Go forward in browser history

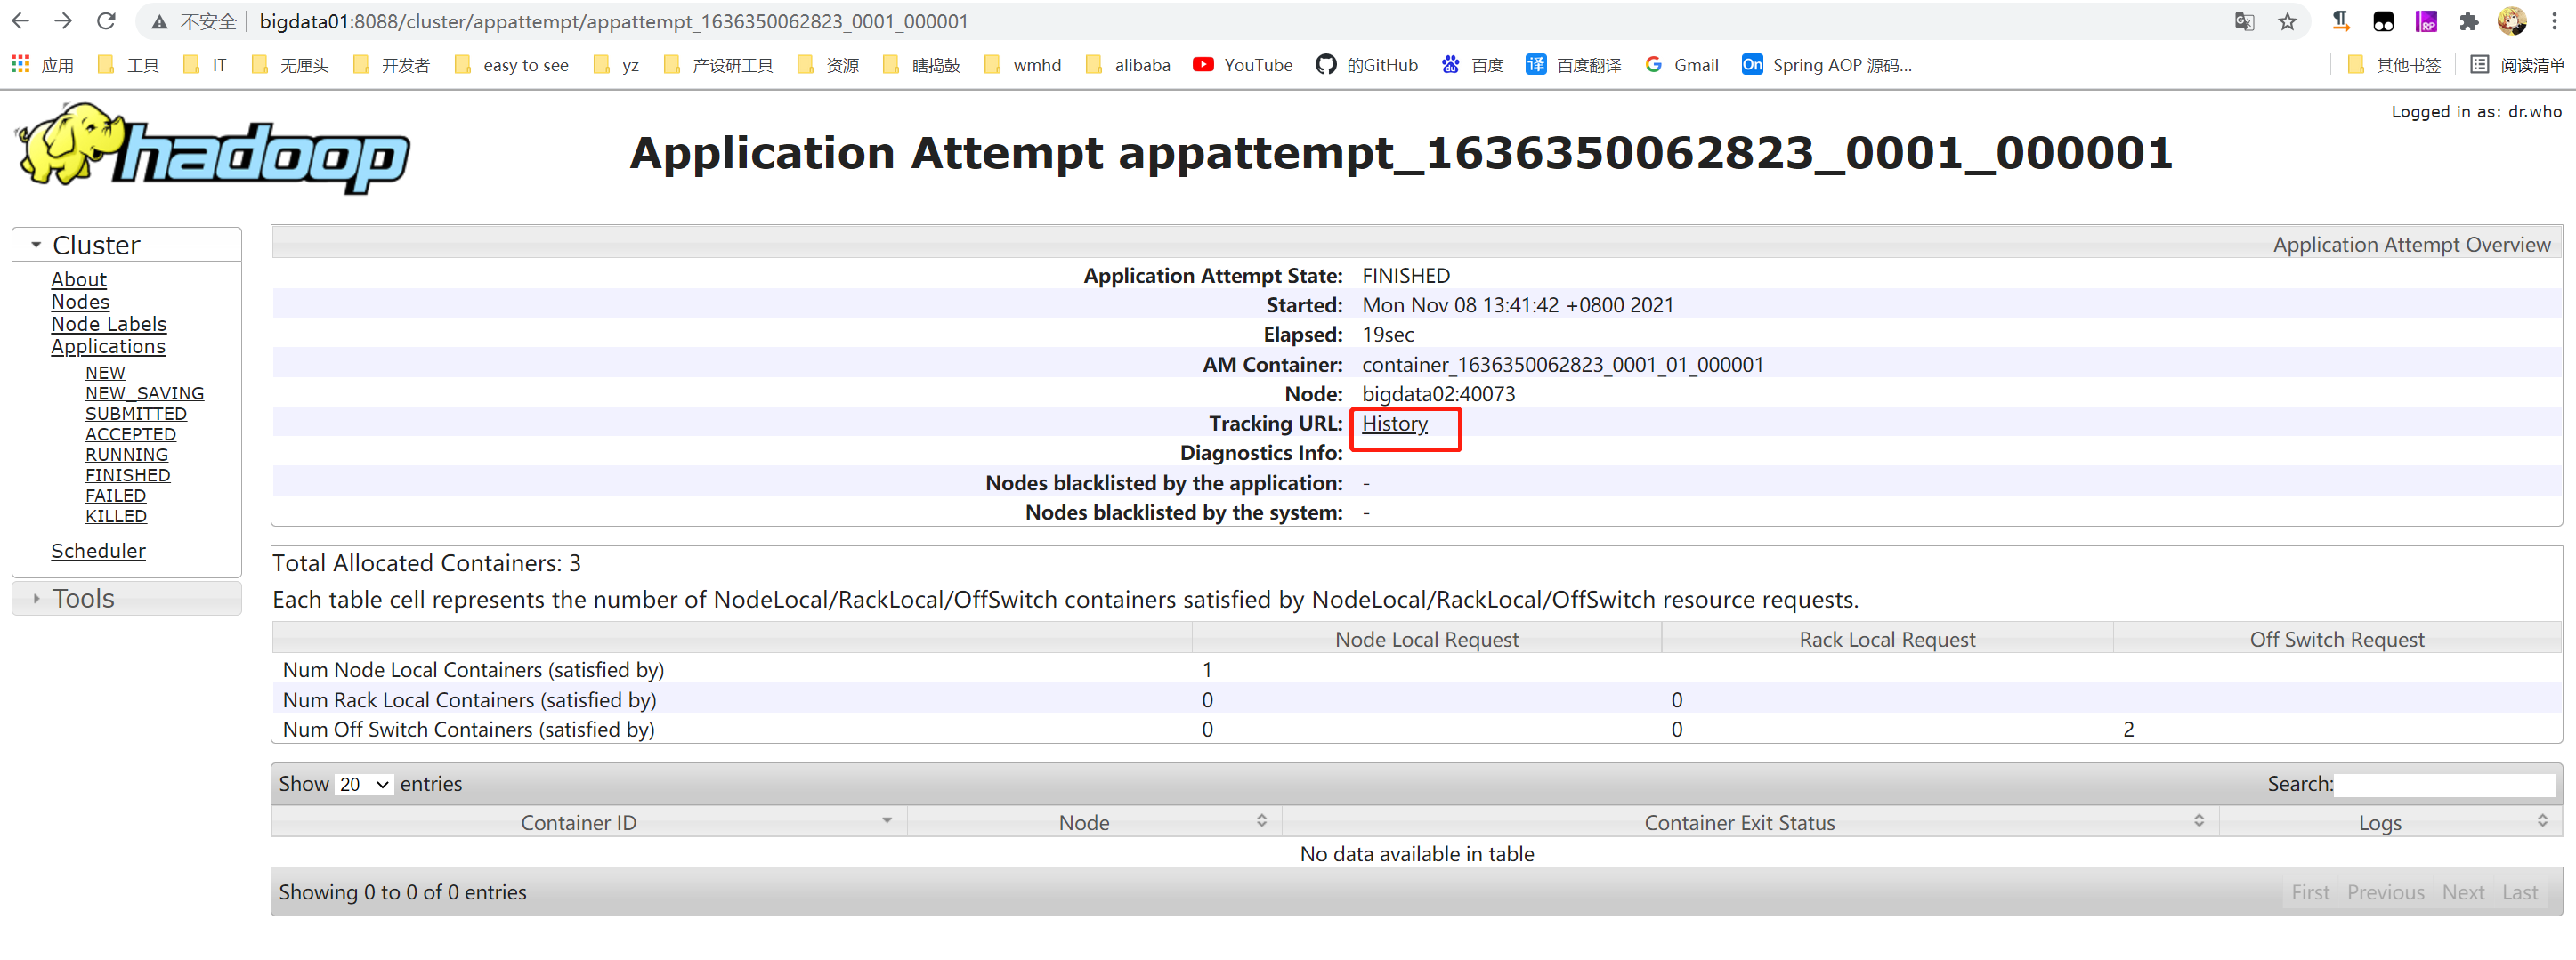[x=63, y=21]
